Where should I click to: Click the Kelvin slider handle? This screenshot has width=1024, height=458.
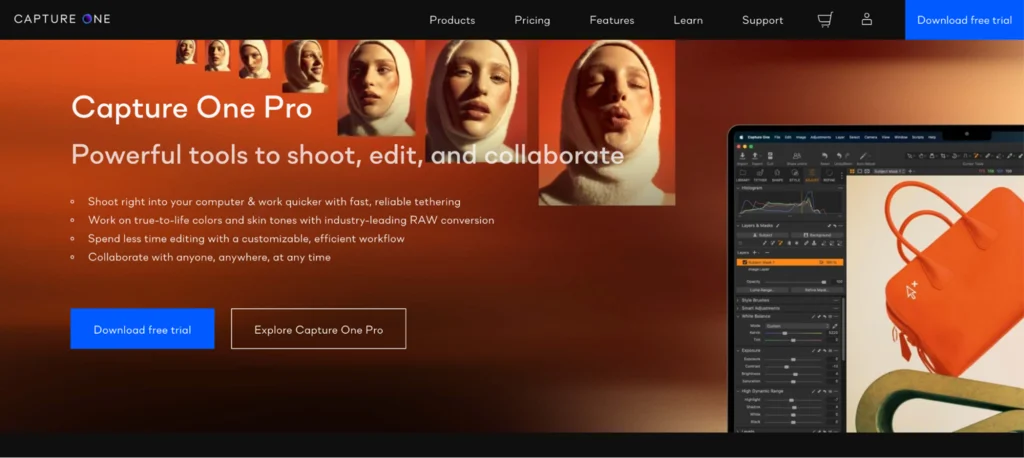click(784, 333)
